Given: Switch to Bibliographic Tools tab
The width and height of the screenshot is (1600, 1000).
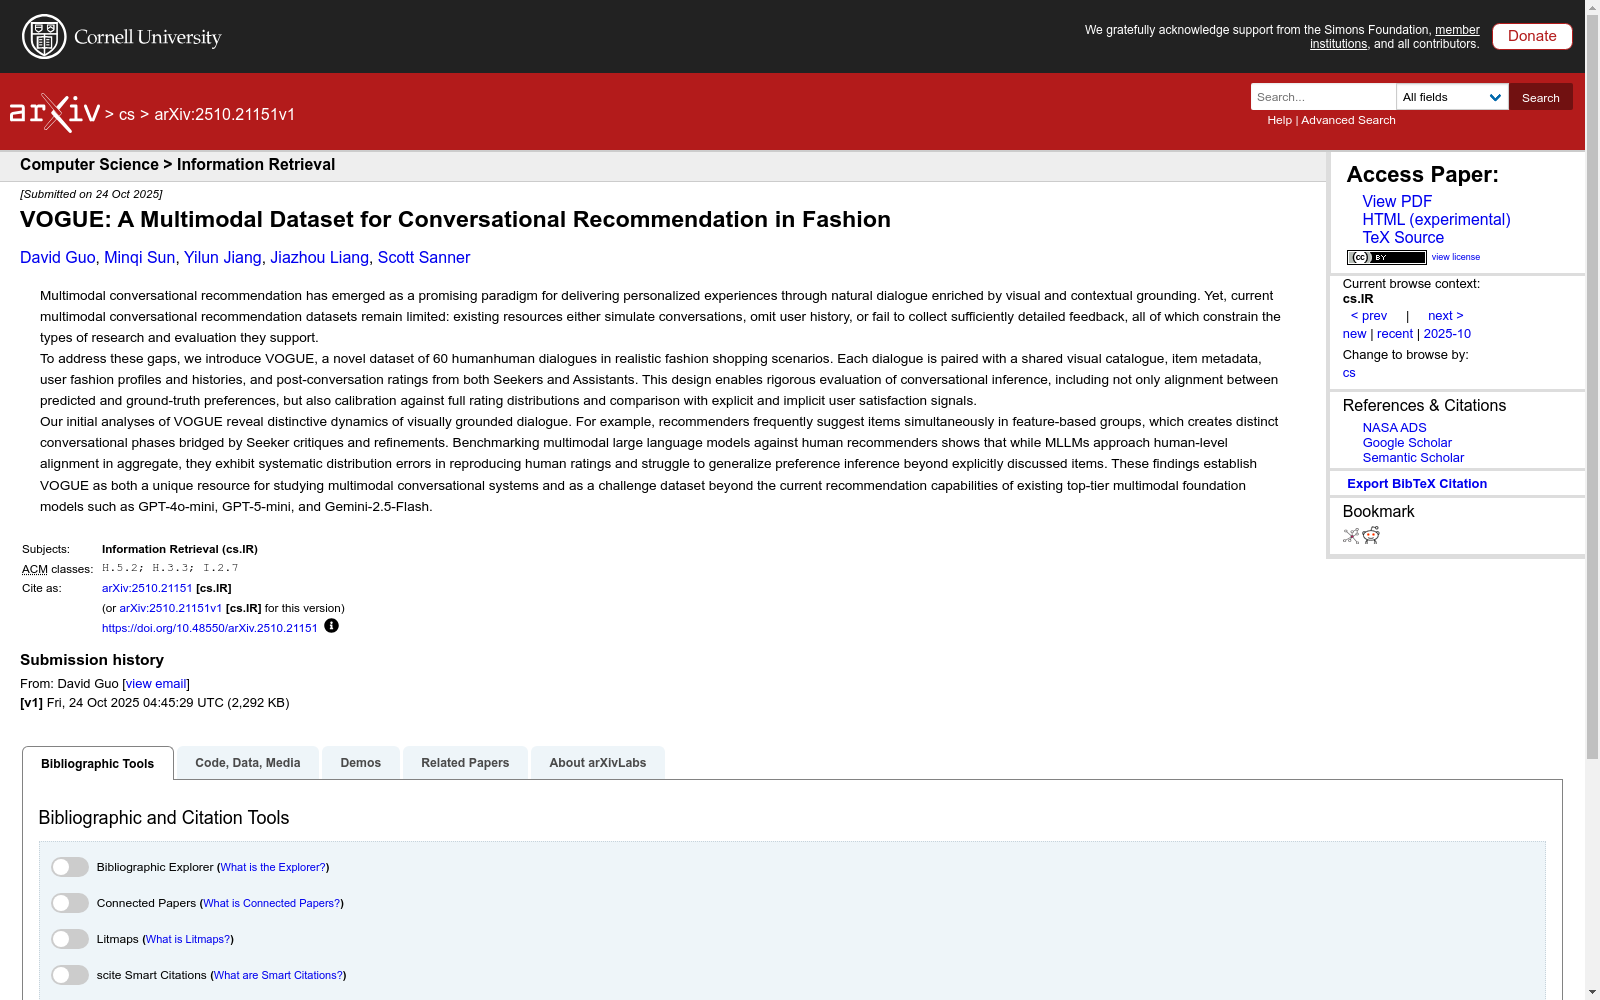Looking at the screenshot, I should pyautogui.click(x=98, y=763).
